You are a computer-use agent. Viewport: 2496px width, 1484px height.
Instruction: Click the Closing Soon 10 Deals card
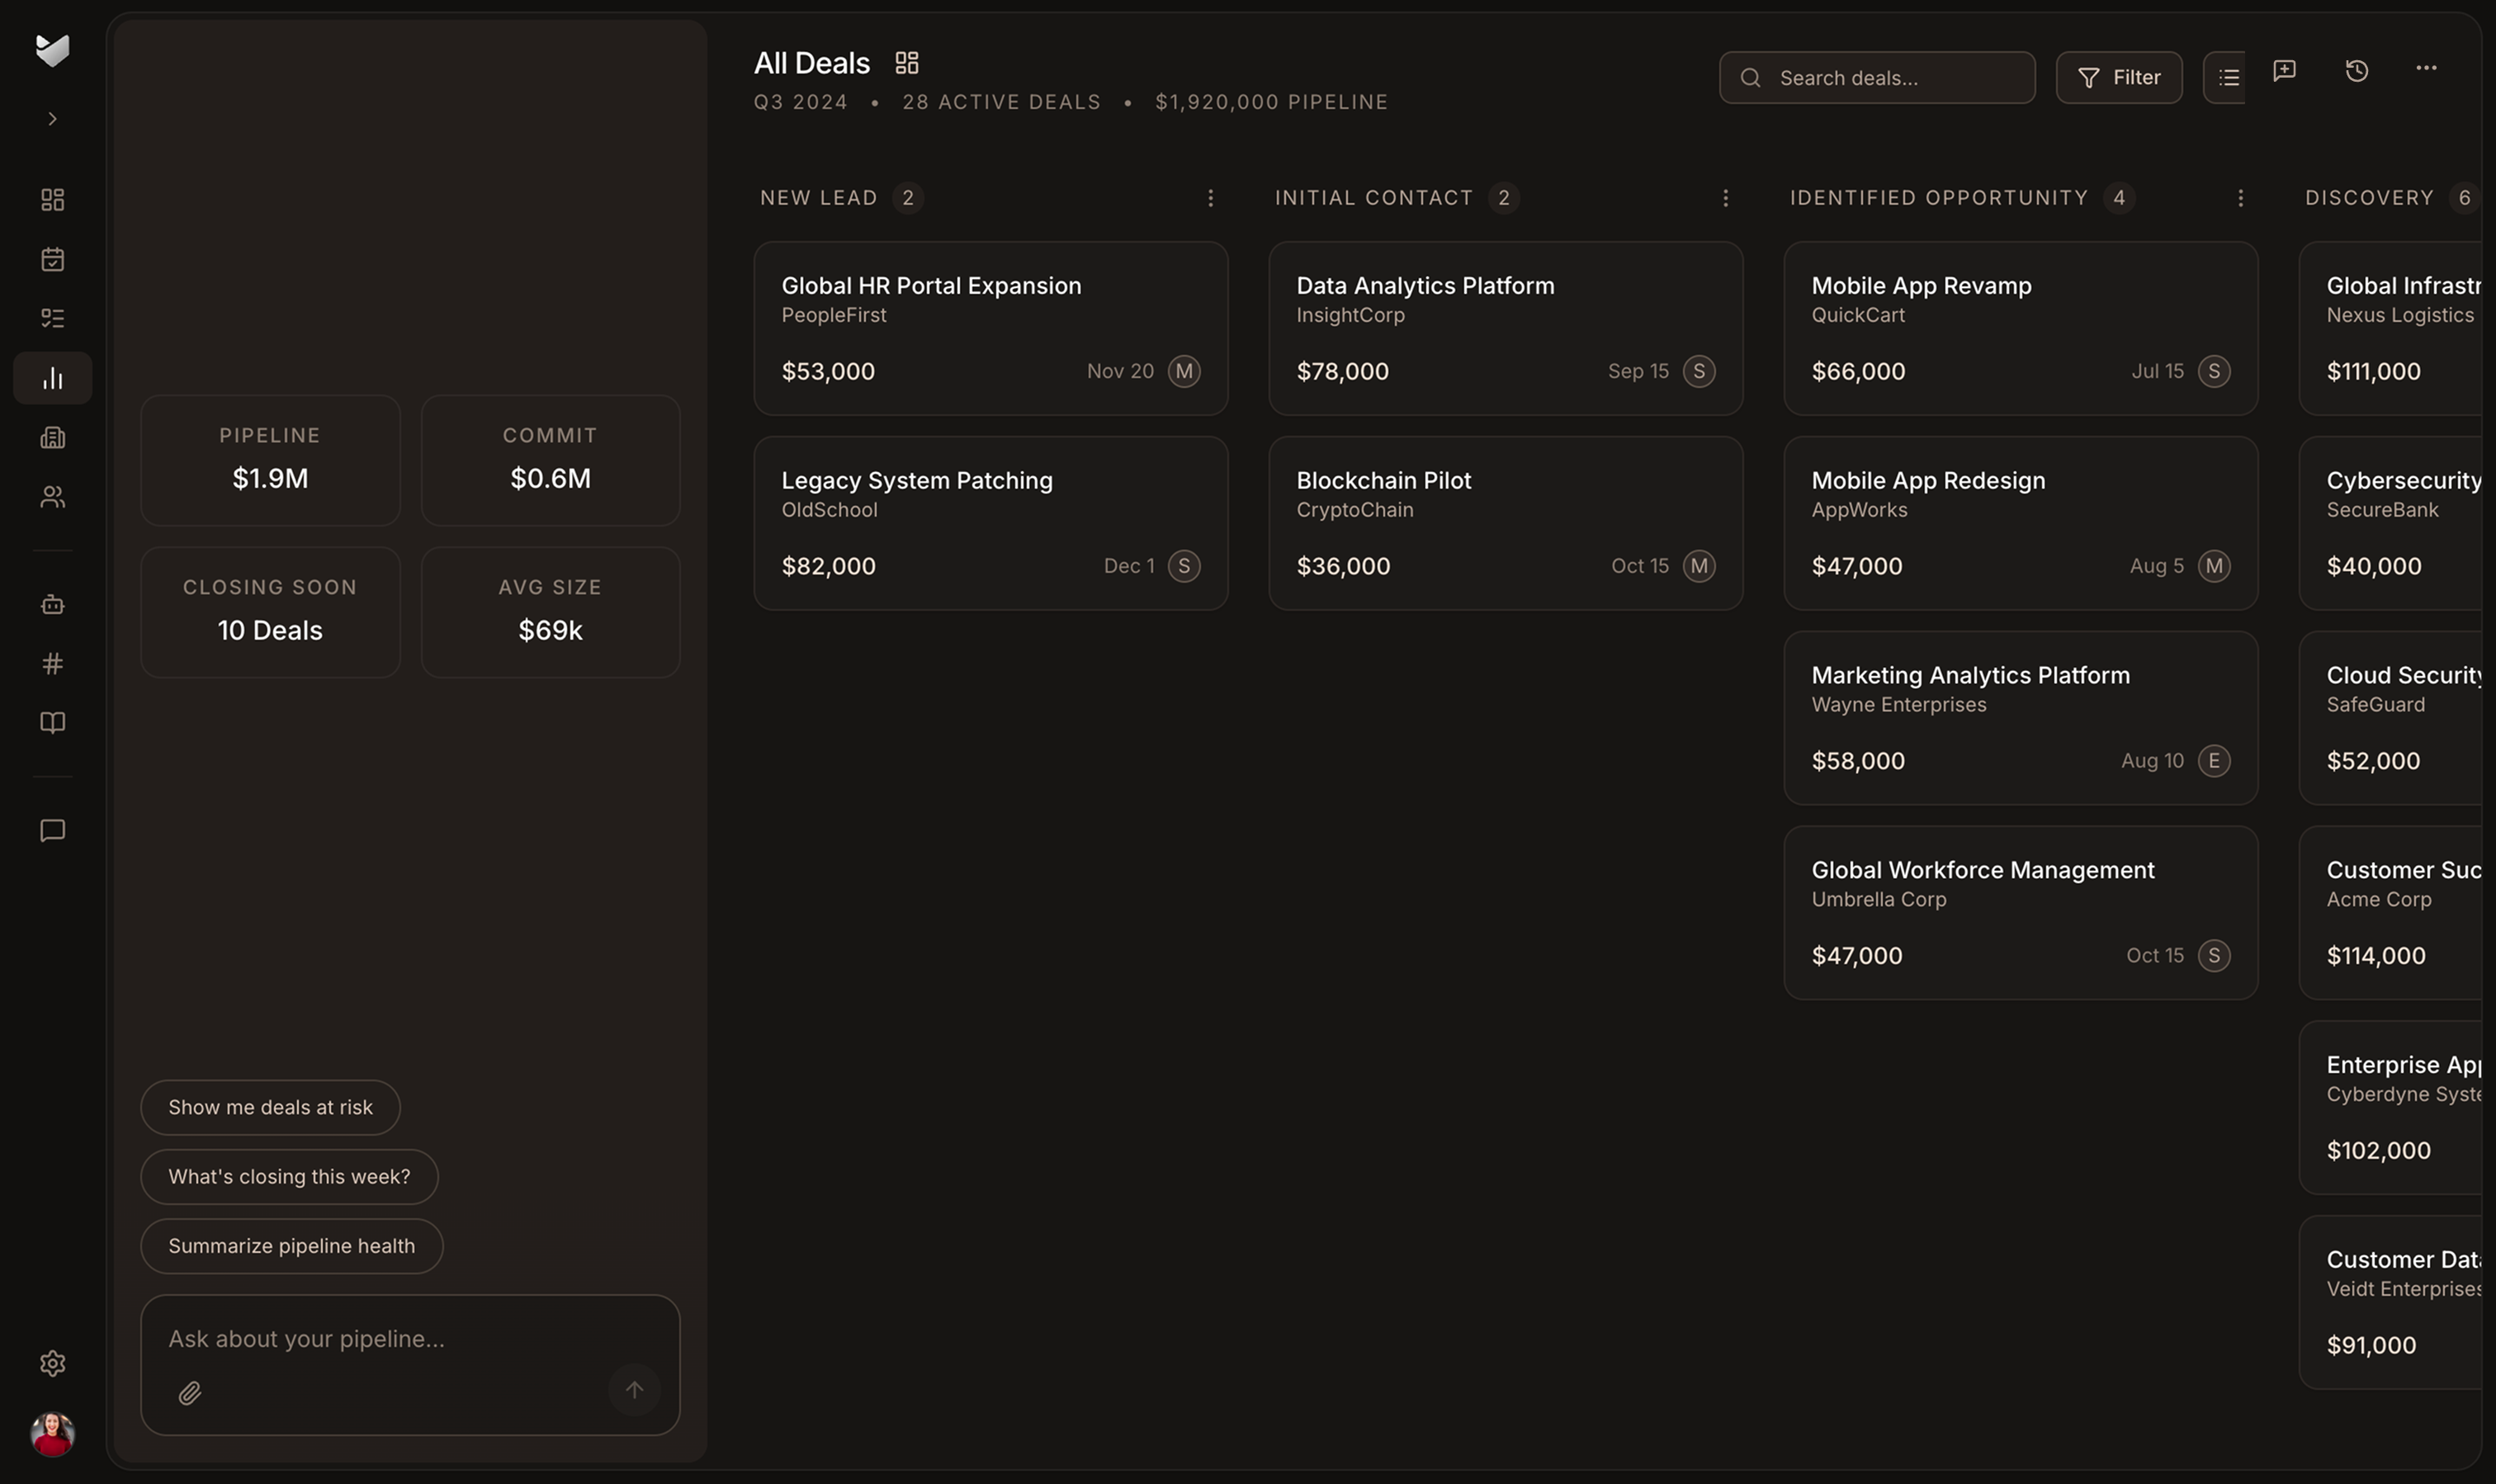click(270, 612)
